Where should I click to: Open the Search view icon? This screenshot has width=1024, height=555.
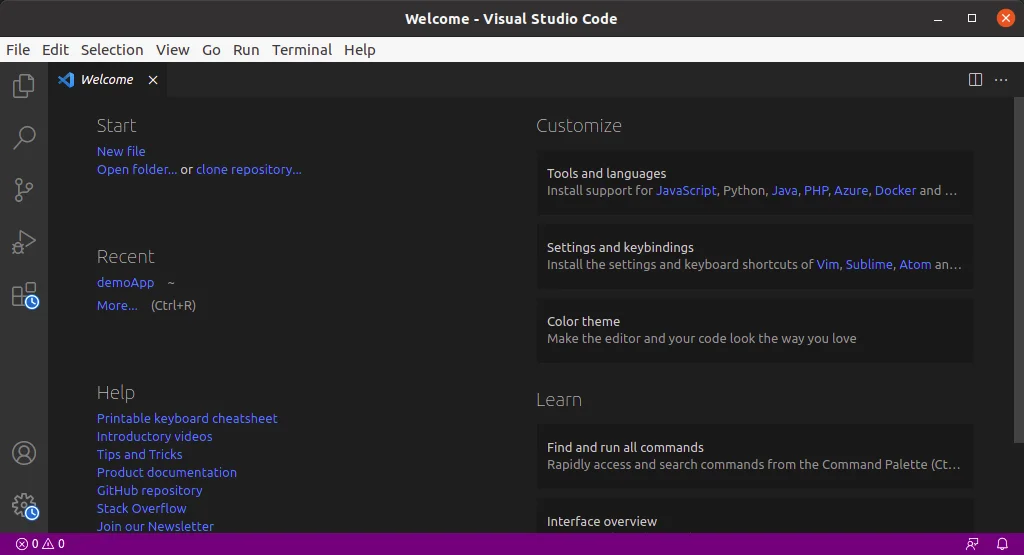point(24,138)
